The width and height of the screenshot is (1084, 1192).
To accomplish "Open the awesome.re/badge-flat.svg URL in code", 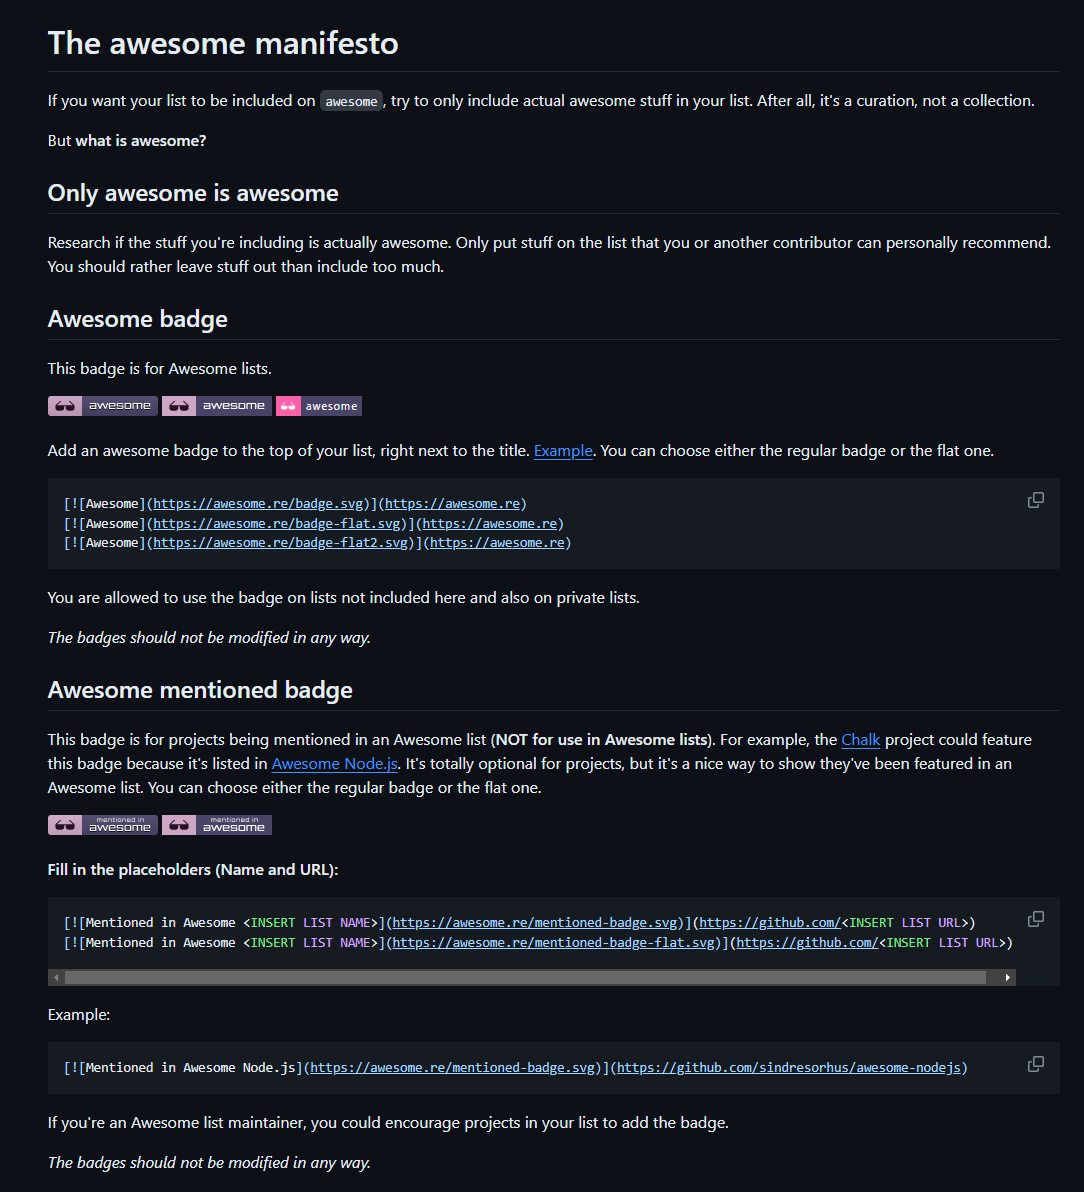I will (277, 524).
